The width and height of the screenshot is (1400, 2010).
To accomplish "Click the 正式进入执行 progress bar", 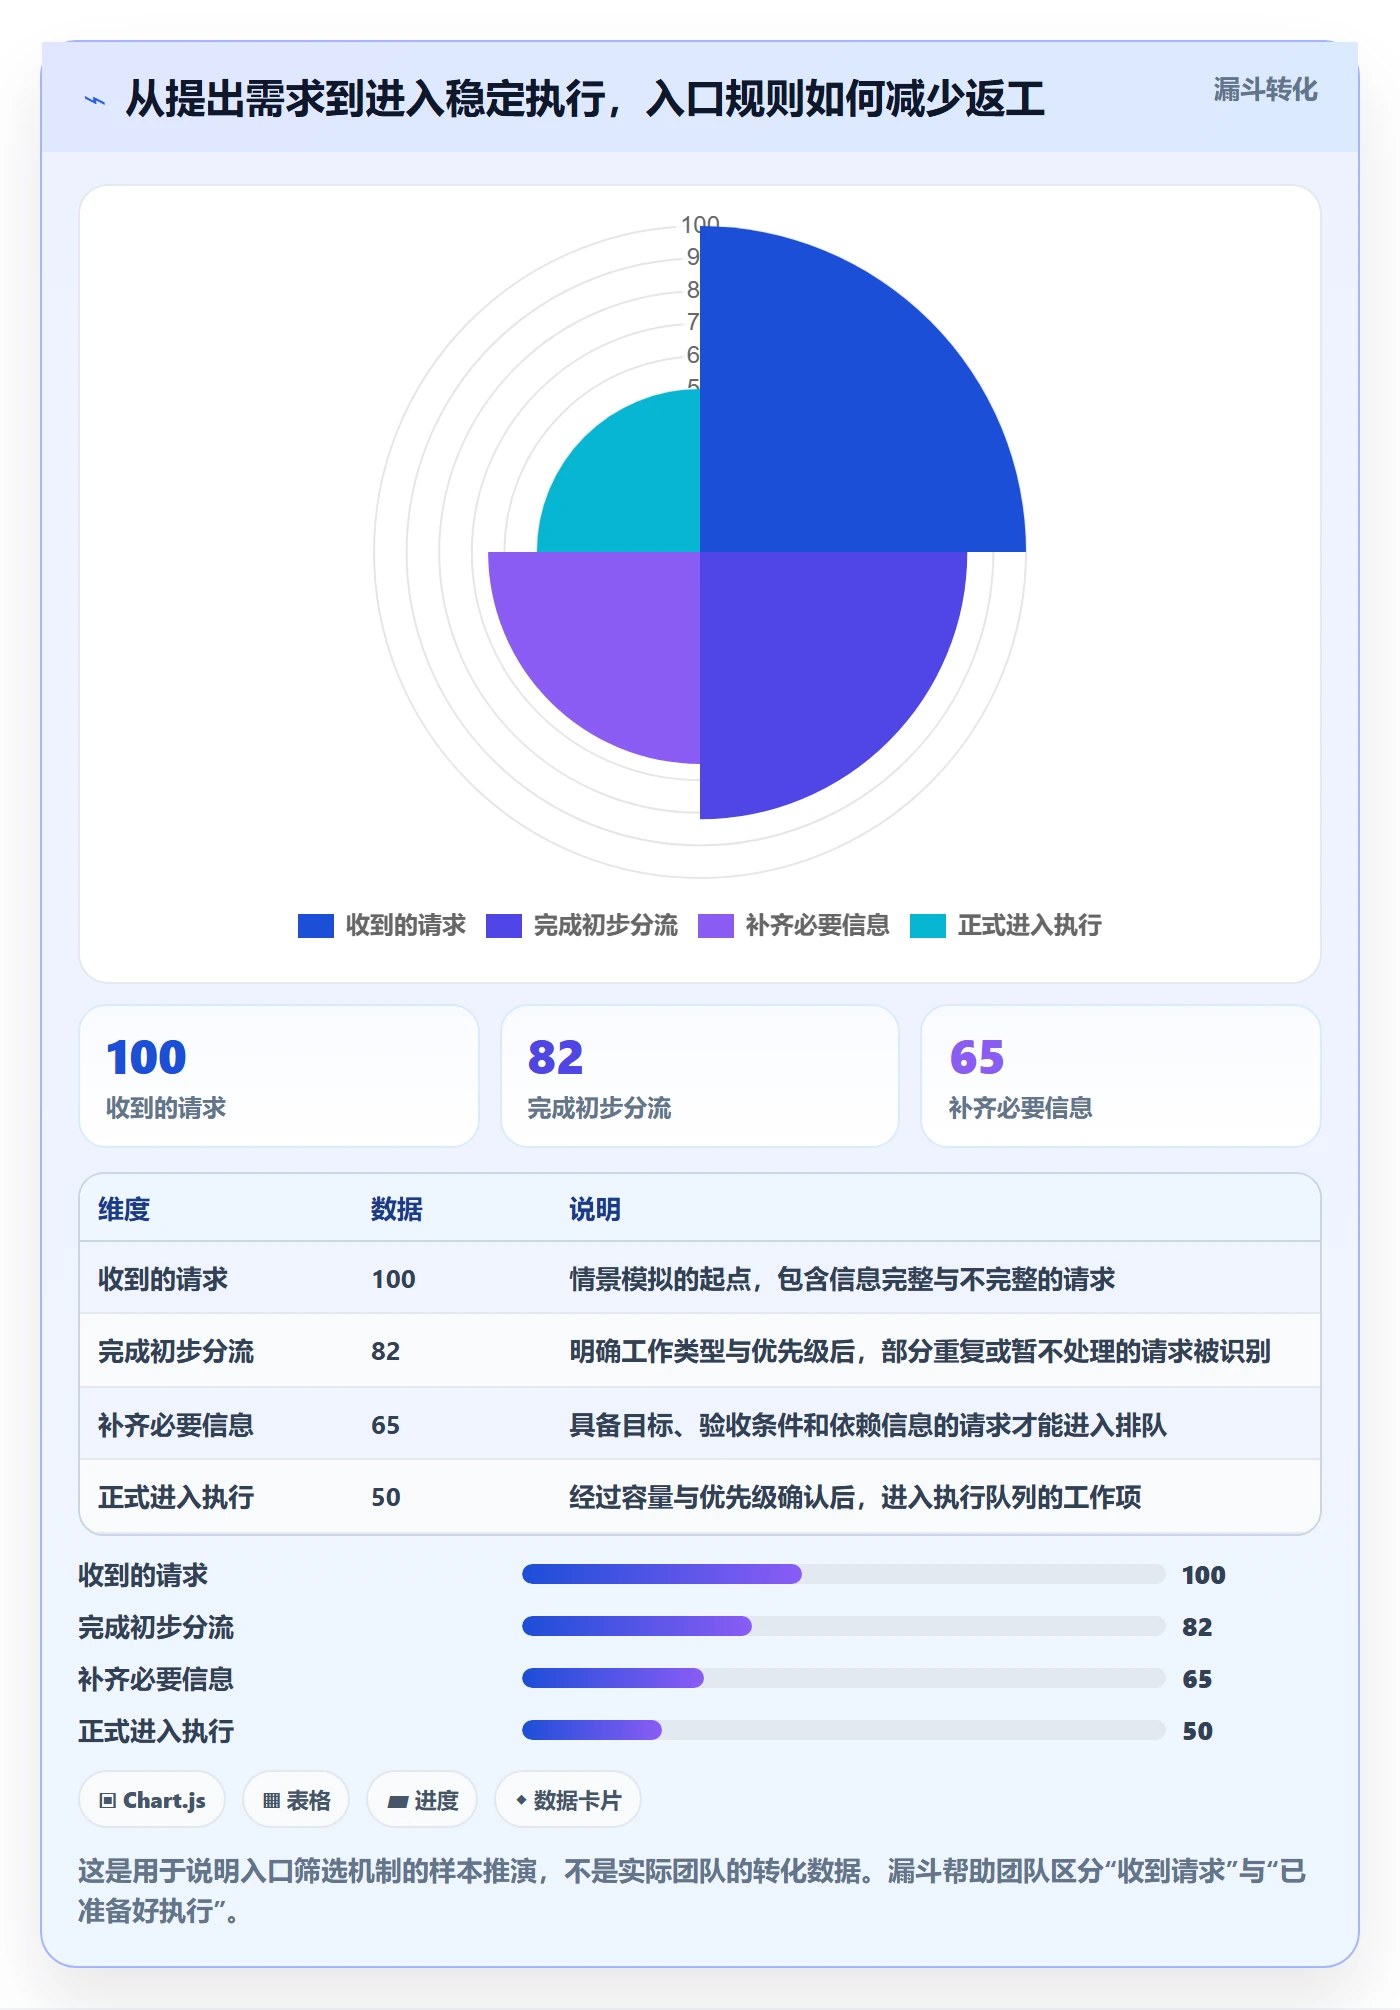I will [x=843, y=1730].
